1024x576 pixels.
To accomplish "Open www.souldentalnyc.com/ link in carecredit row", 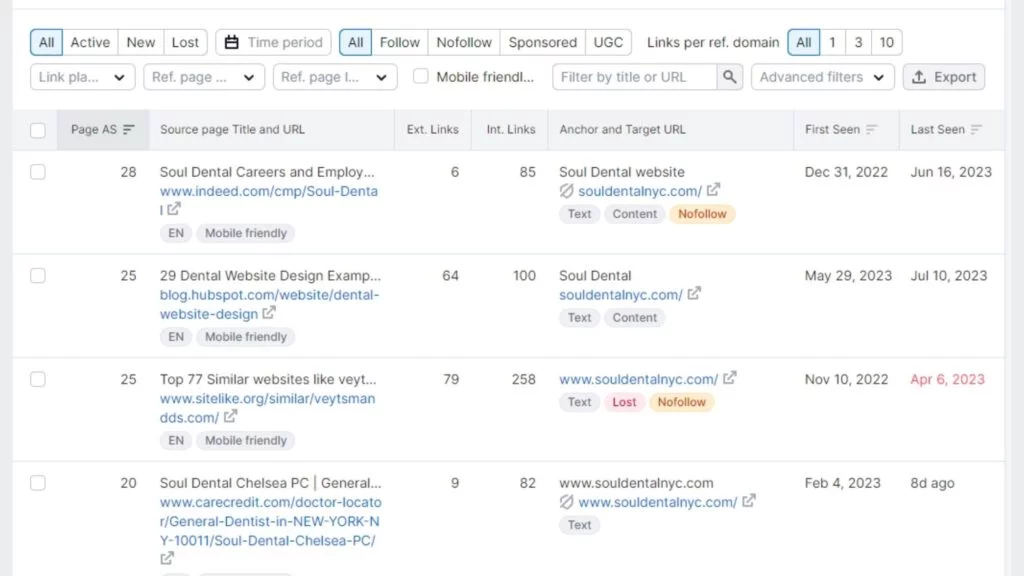I will point(658,502).
